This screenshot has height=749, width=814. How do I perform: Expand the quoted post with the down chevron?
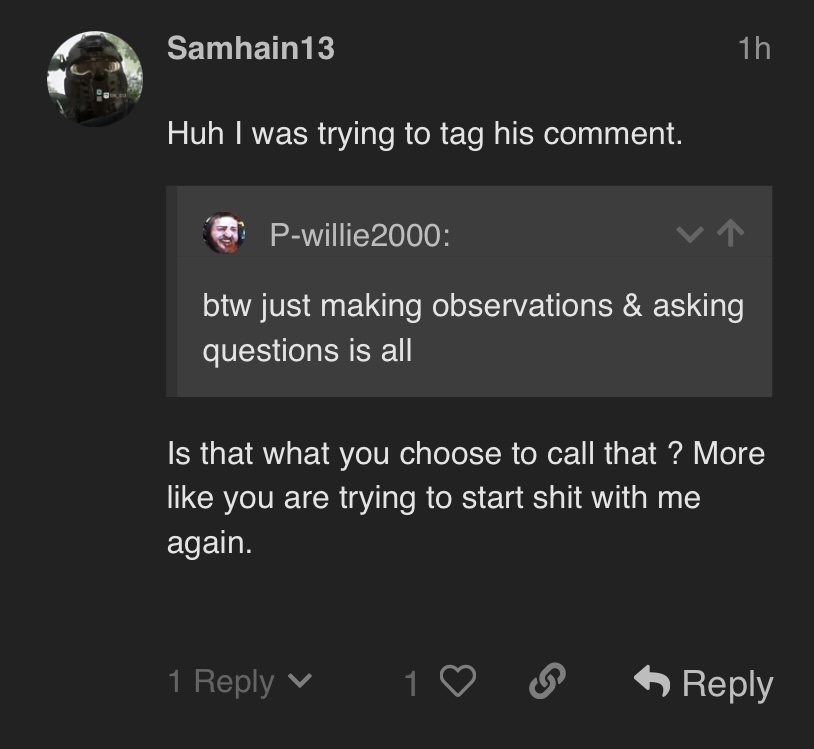(x=690, y=235)
